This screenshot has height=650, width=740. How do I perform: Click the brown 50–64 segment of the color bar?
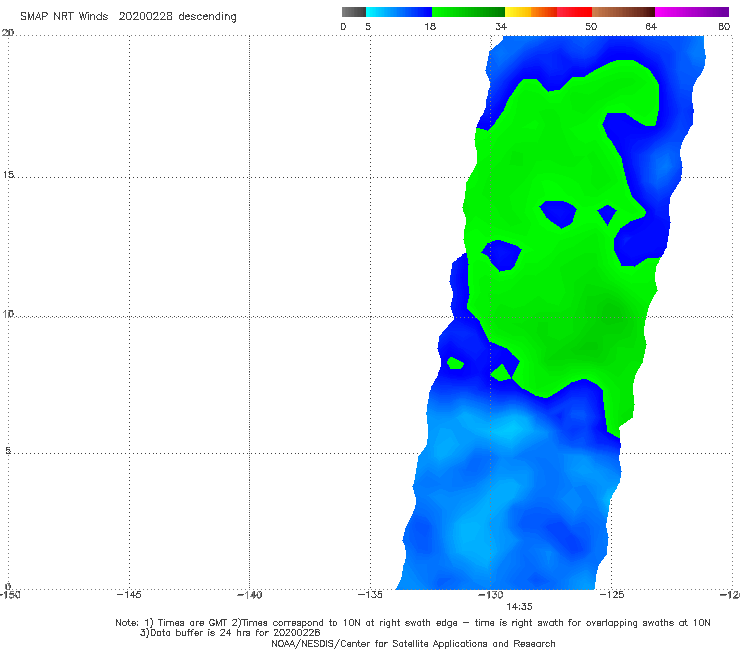623,12
